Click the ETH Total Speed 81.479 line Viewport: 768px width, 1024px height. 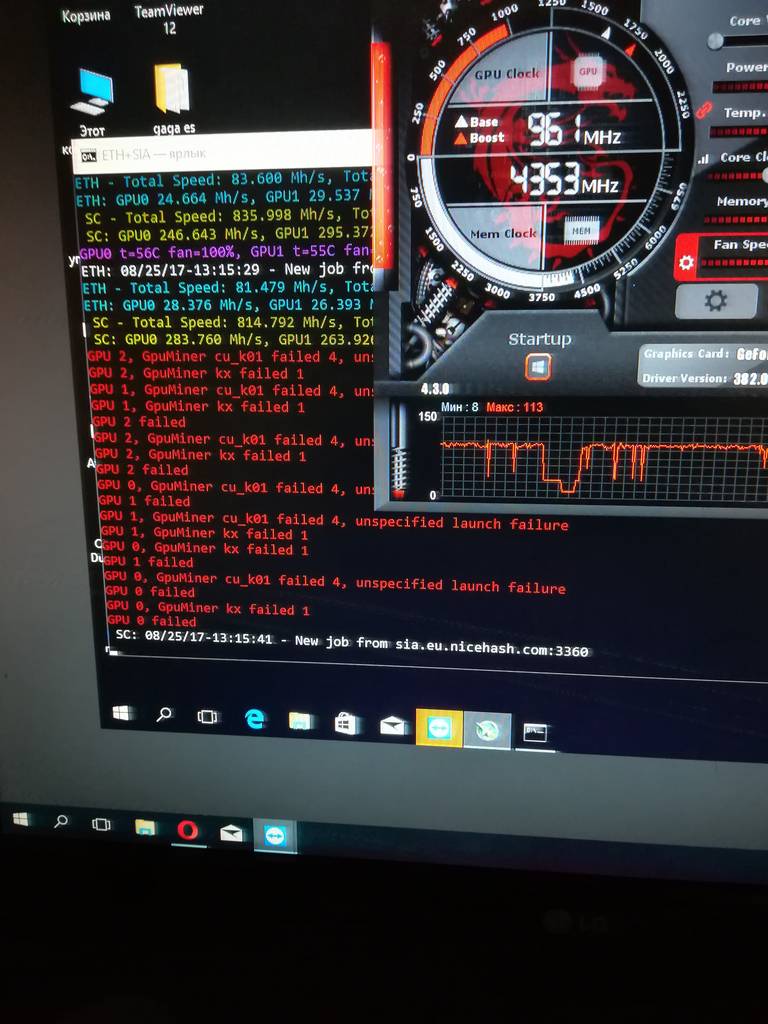tap(228, 287)
